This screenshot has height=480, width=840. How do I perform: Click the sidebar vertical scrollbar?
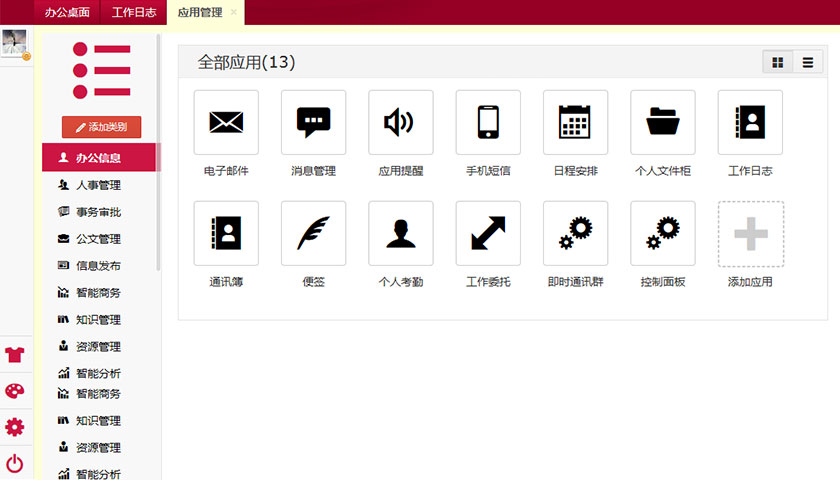tap(159, 153)
